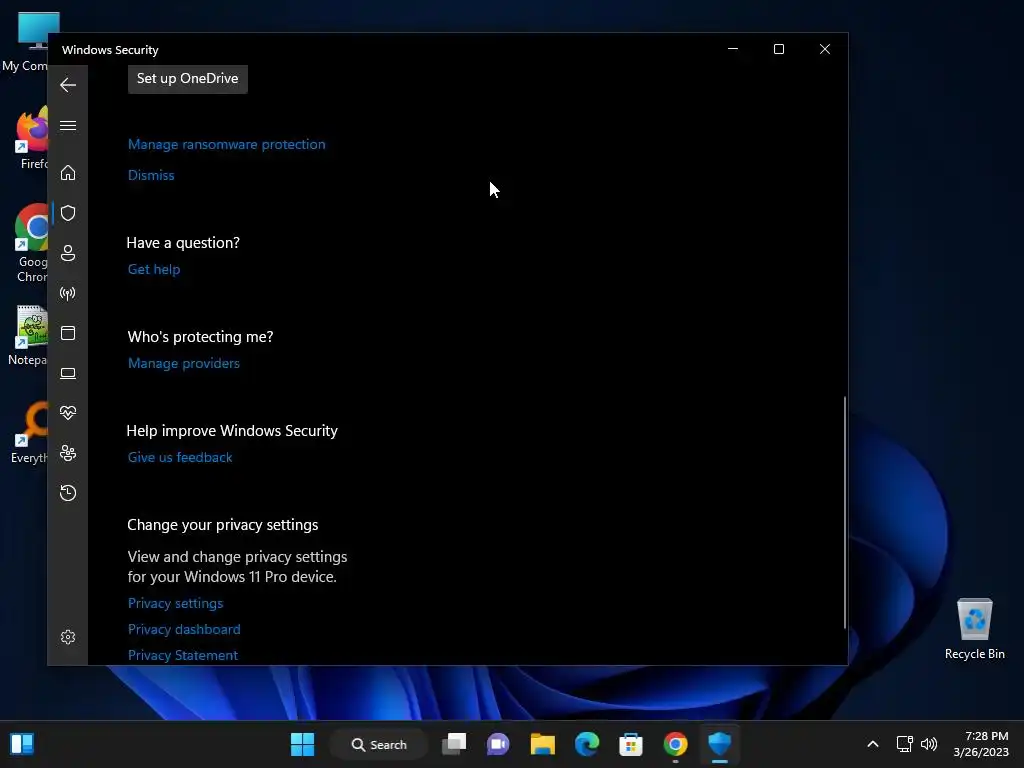
Task: Maximize the Windows Security window
Action: coord(778,49)
